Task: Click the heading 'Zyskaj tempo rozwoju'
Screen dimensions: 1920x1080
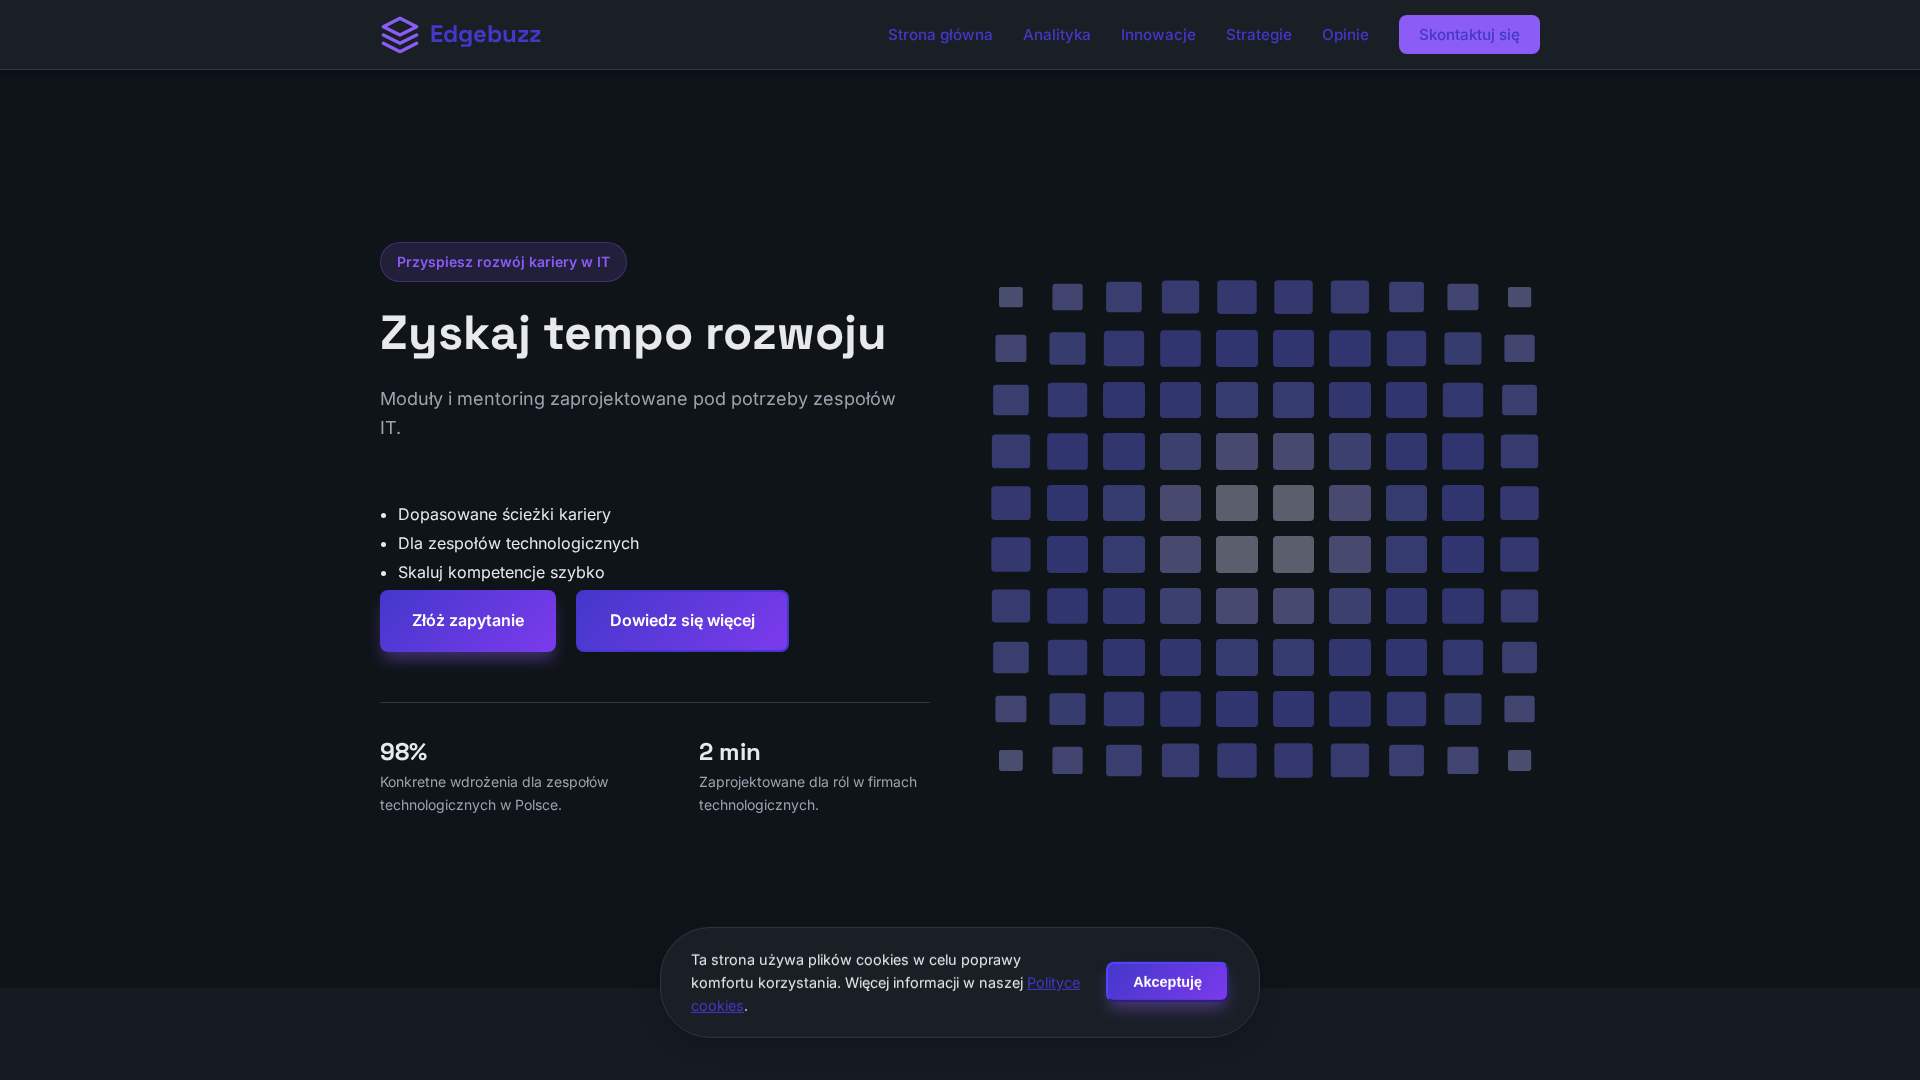Action: 633,333
